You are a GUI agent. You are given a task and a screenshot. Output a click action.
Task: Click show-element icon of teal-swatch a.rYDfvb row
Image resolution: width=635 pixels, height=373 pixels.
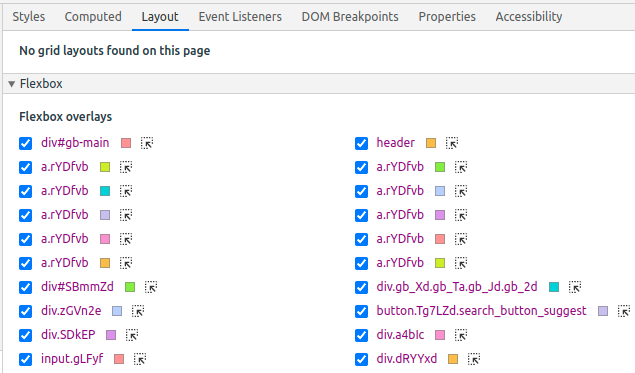point(126,191)
